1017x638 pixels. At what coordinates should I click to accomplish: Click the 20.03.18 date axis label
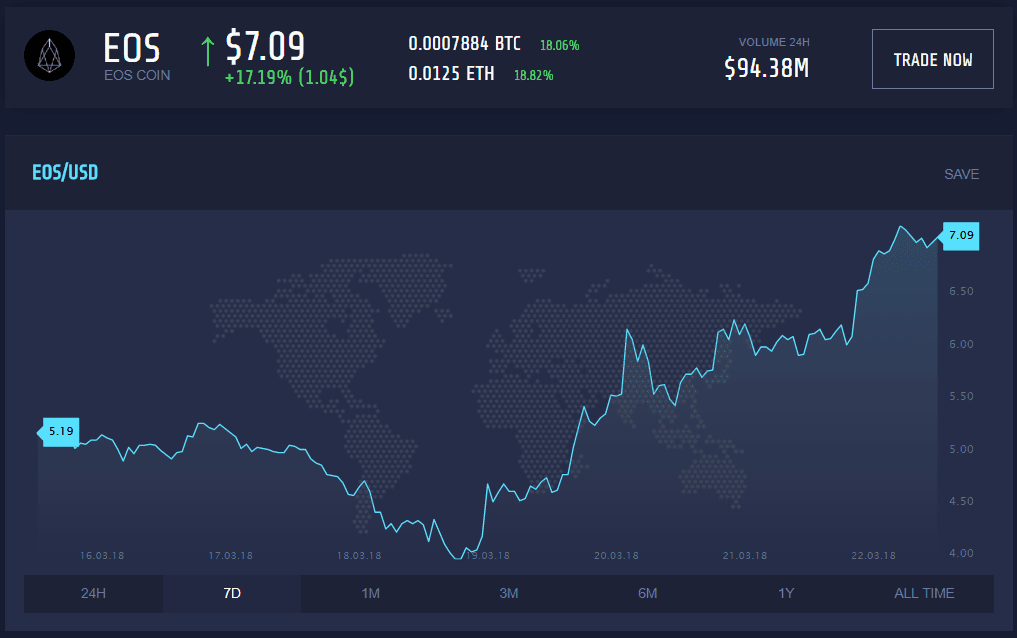point(616,556)
